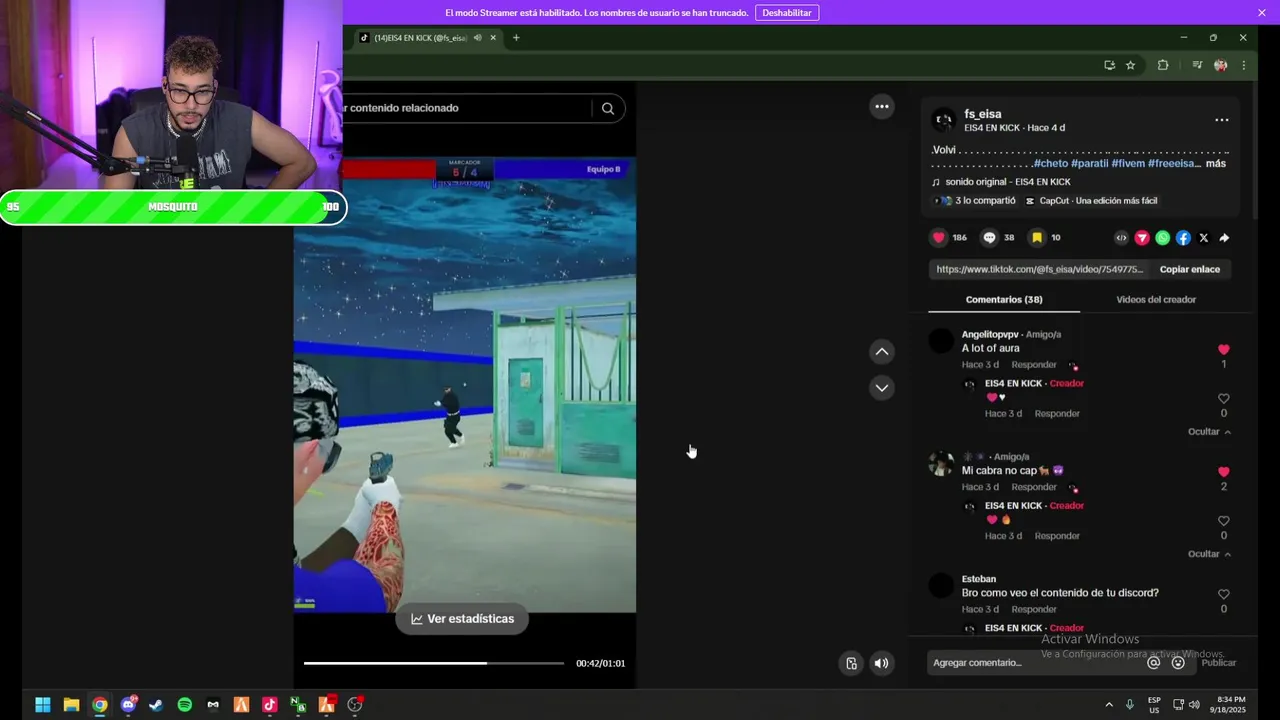The width and height of the screenshot is (1280, 720).
Task: Insert a mention with the @ icon
Action: click(1154, 662)
